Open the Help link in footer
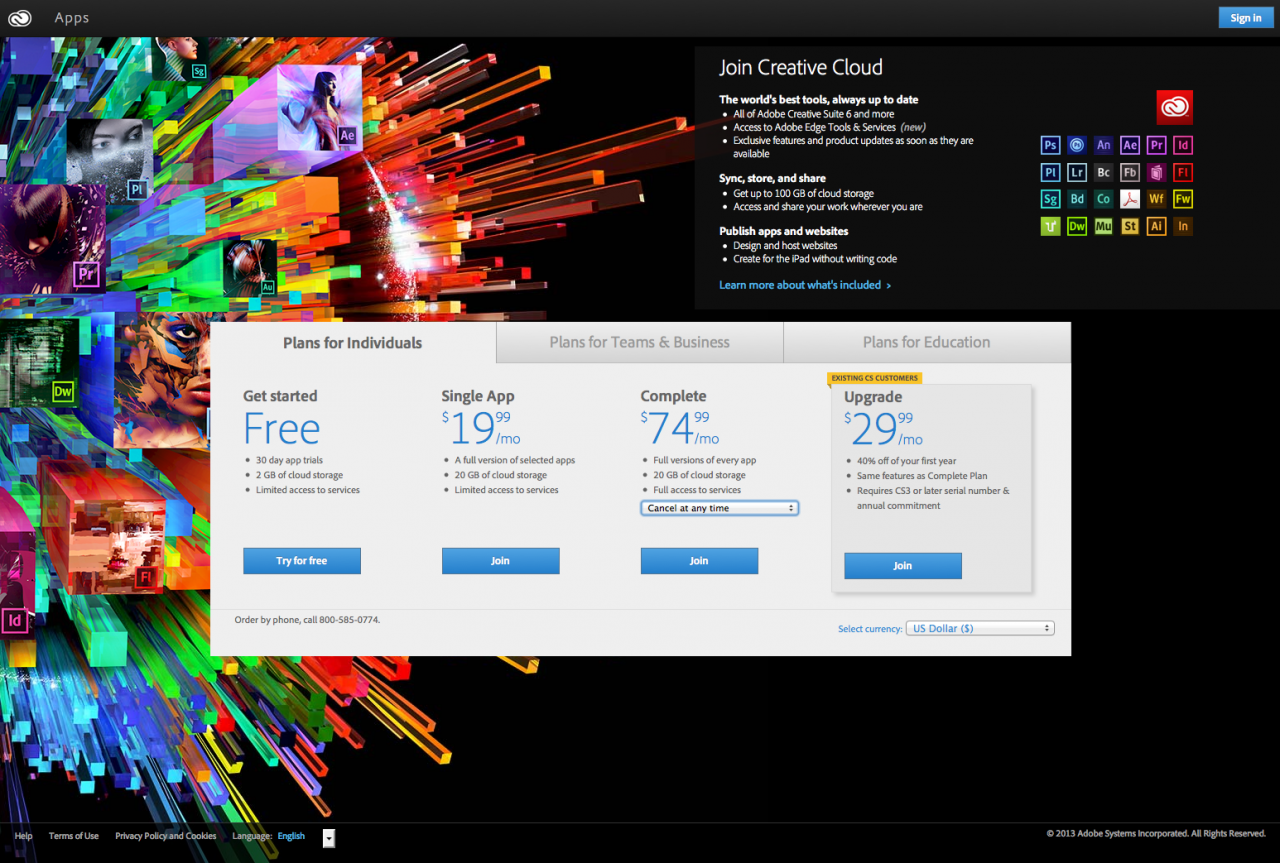Viewport: 1280px width, 863px height. 24,836
